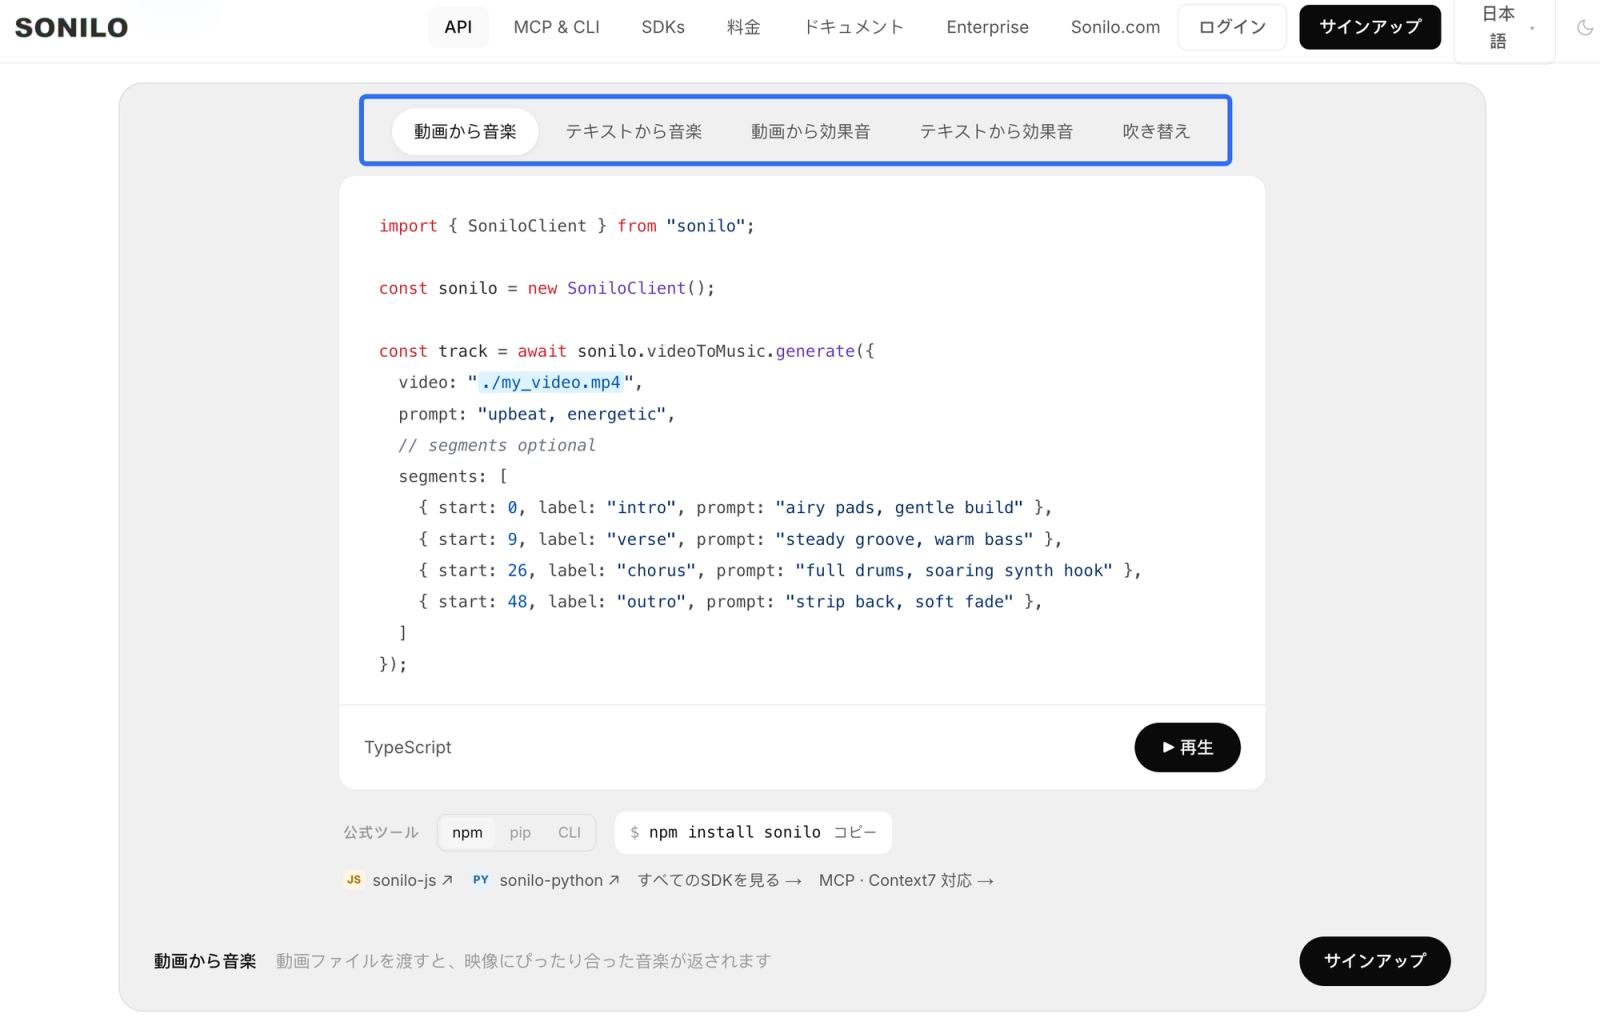The image size is (1600, 1030).
Task: Visit Sonilo.com from the navigation
Action: pos(1115,27)
